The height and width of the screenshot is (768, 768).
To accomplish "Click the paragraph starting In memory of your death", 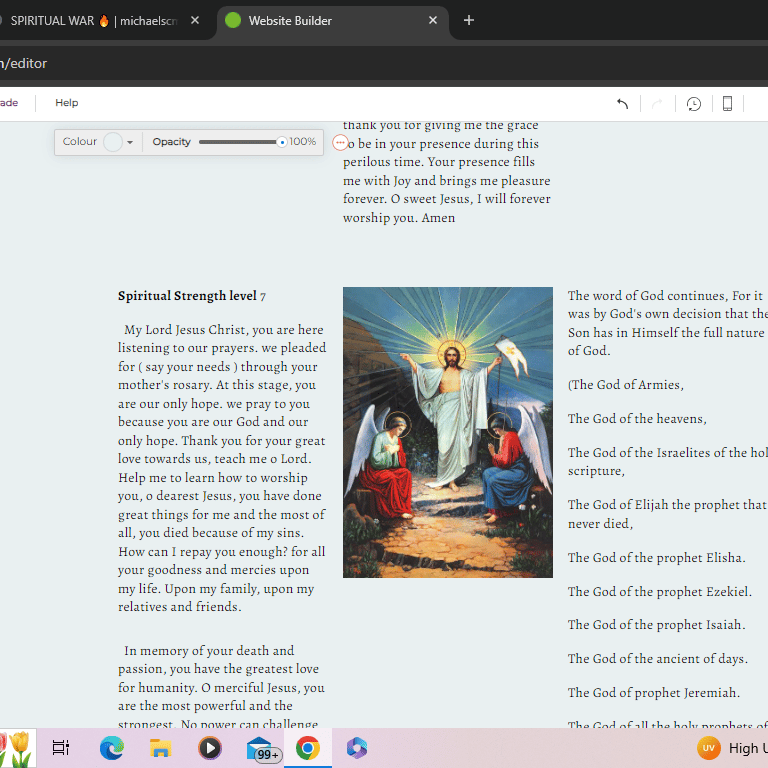I will pos(221,687).
